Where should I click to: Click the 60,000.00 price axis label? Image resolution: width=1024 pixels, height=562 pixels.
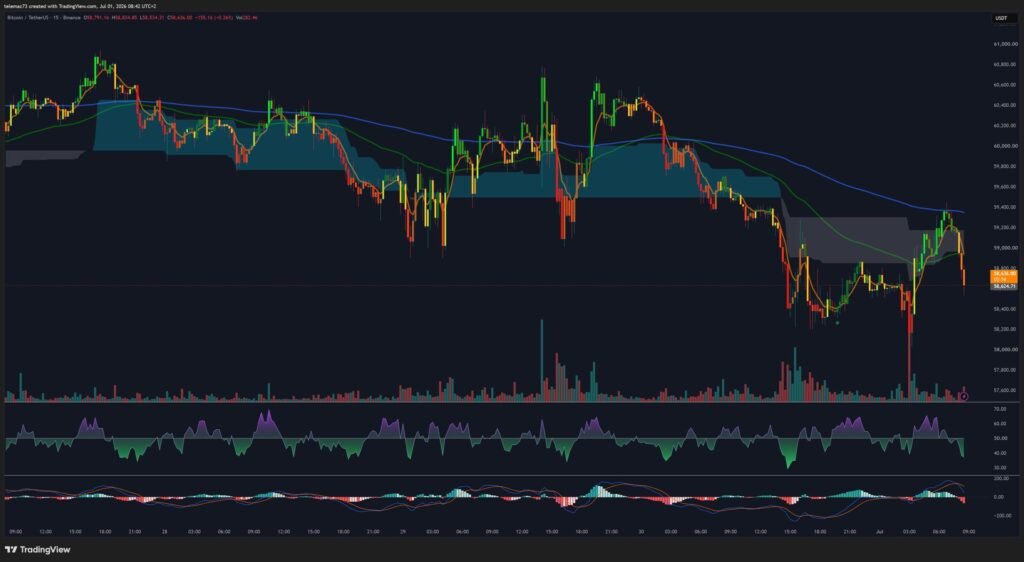click(x=1004, y=146)
